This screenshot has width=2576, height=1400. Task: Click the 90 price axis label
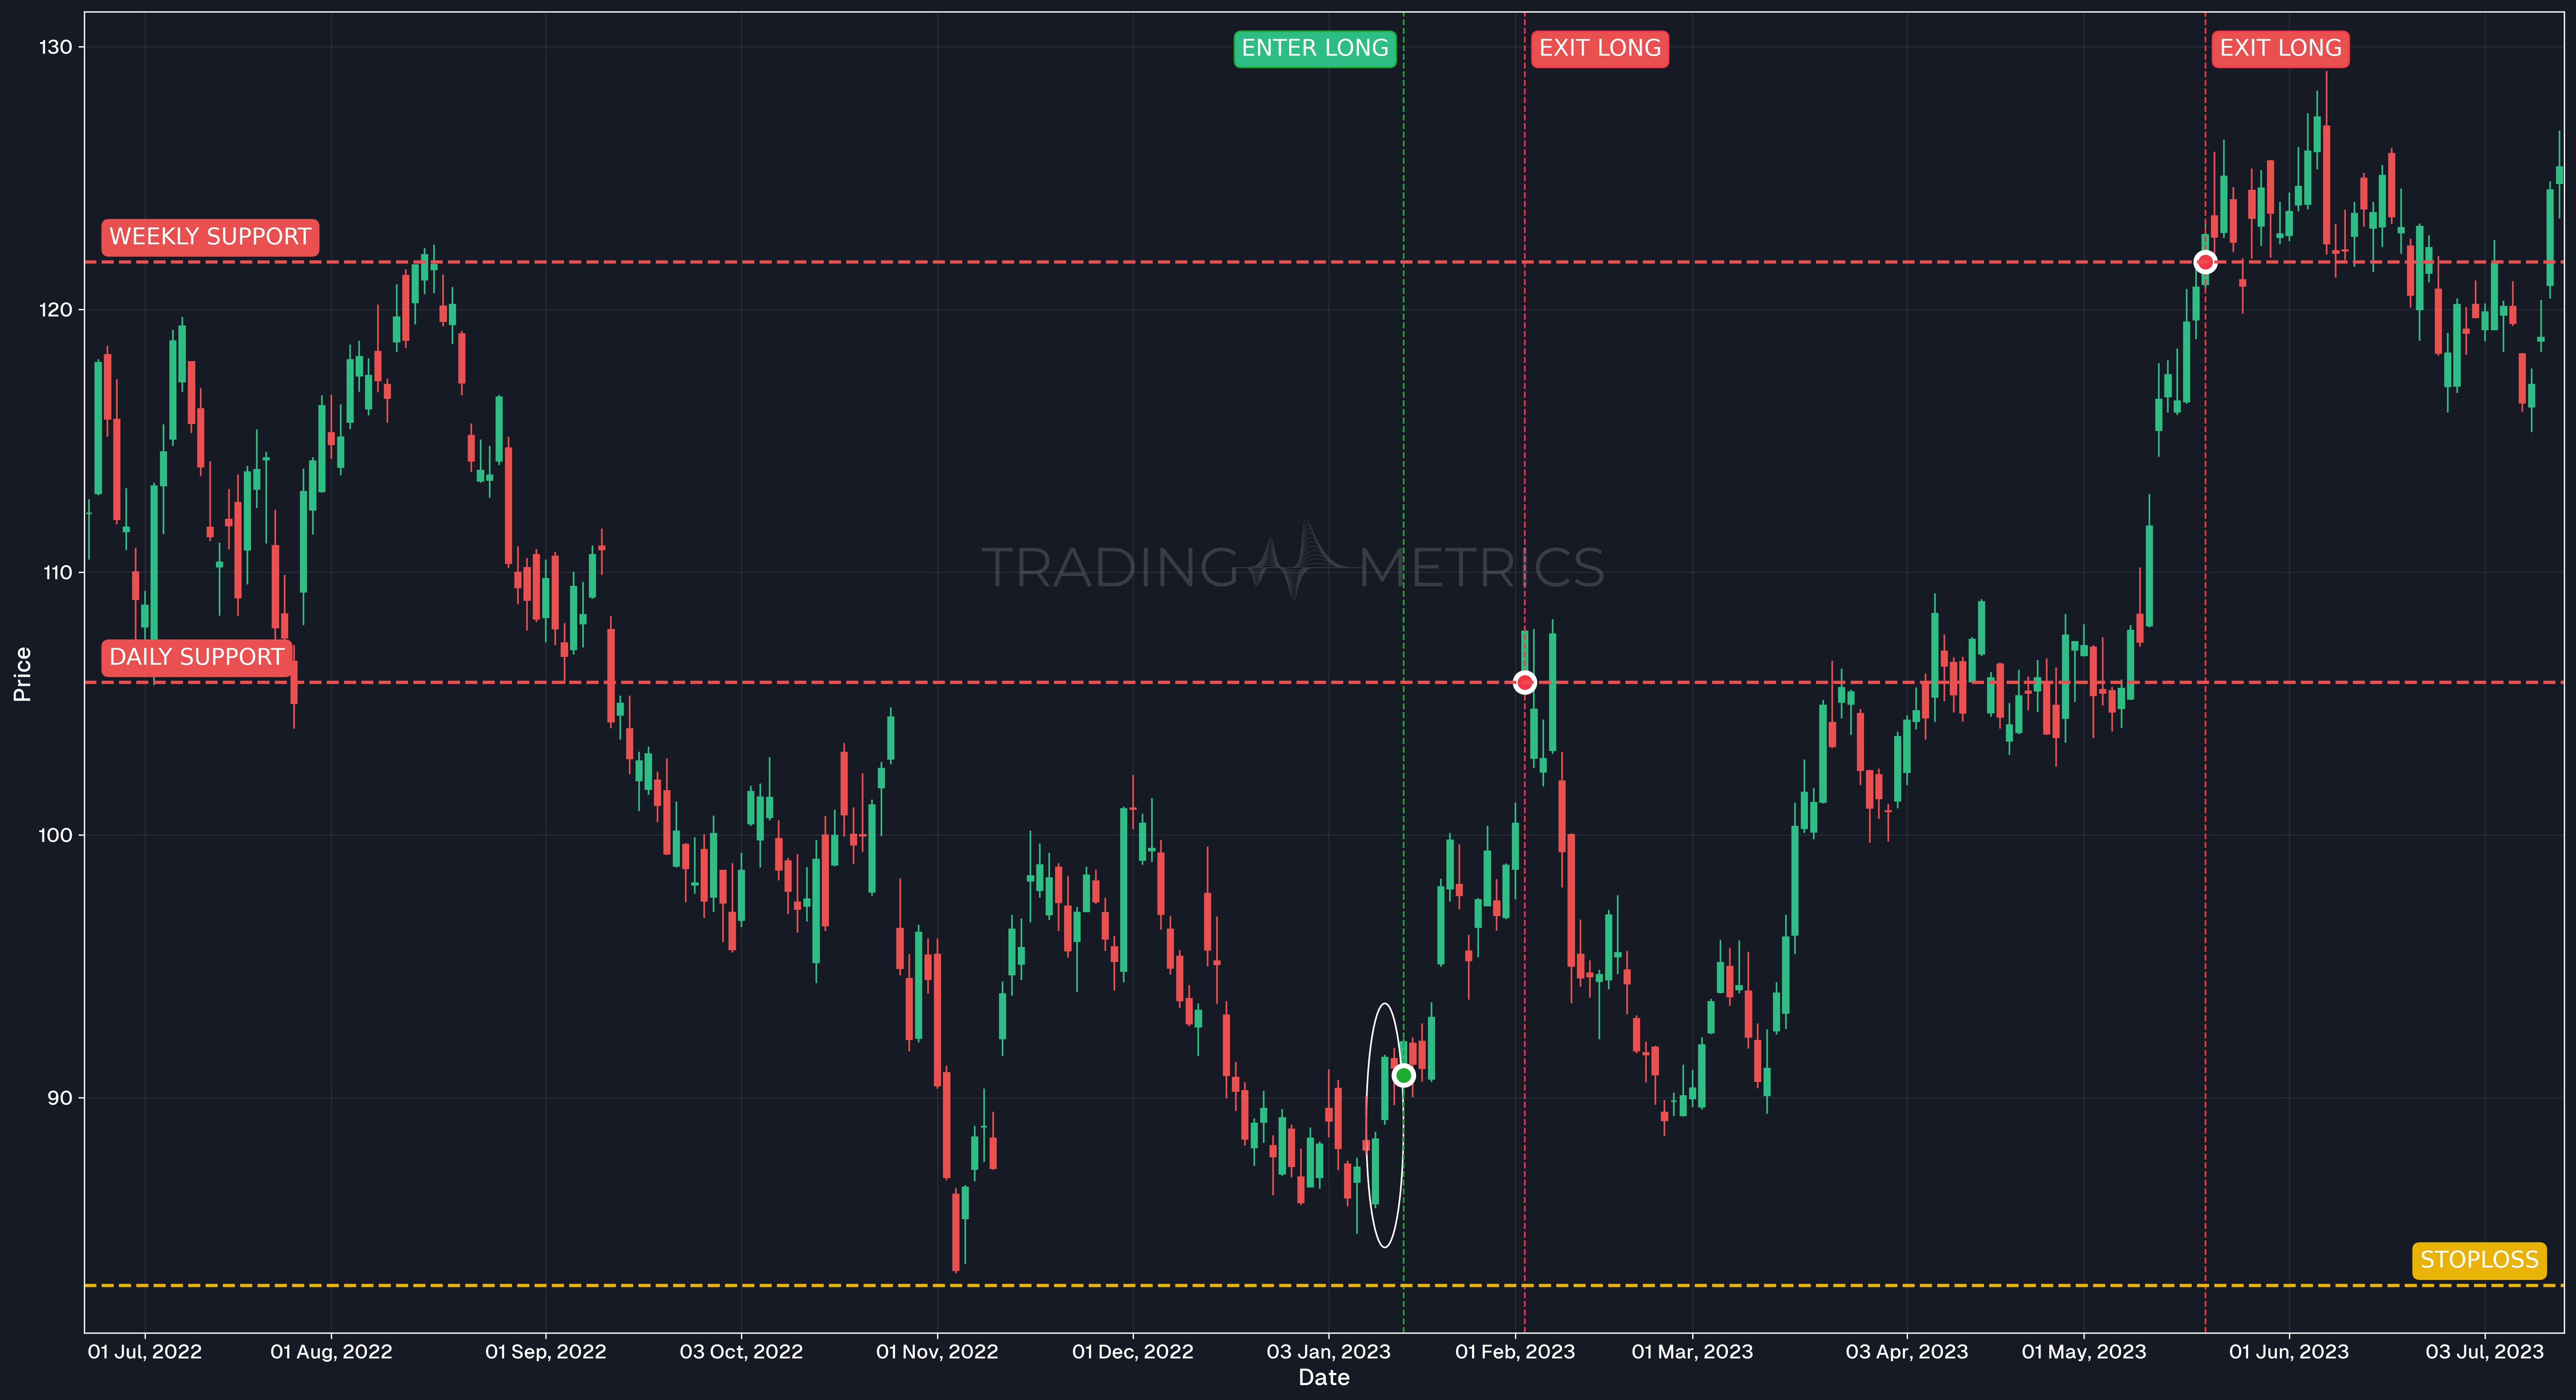pyautogui.click(x=60, y=1098)
